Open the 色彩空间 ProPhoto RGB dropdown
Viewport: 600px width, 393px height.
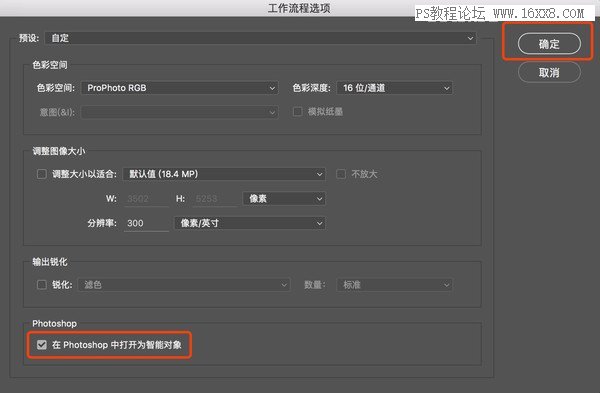click(180, 88)
